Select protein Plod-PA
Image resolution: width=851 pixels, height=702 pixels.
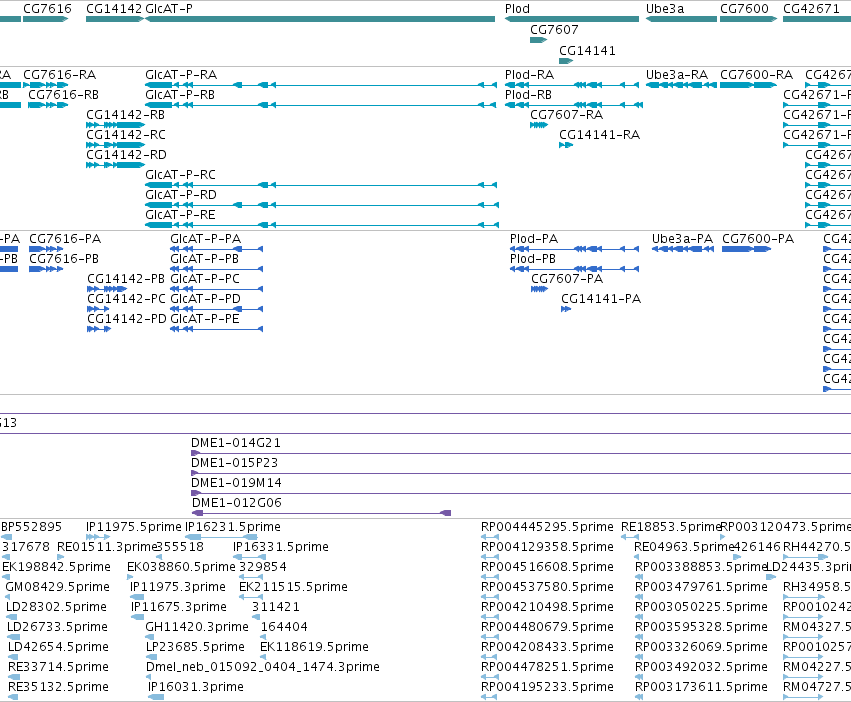pyautogui.click(x=574, y=249)
